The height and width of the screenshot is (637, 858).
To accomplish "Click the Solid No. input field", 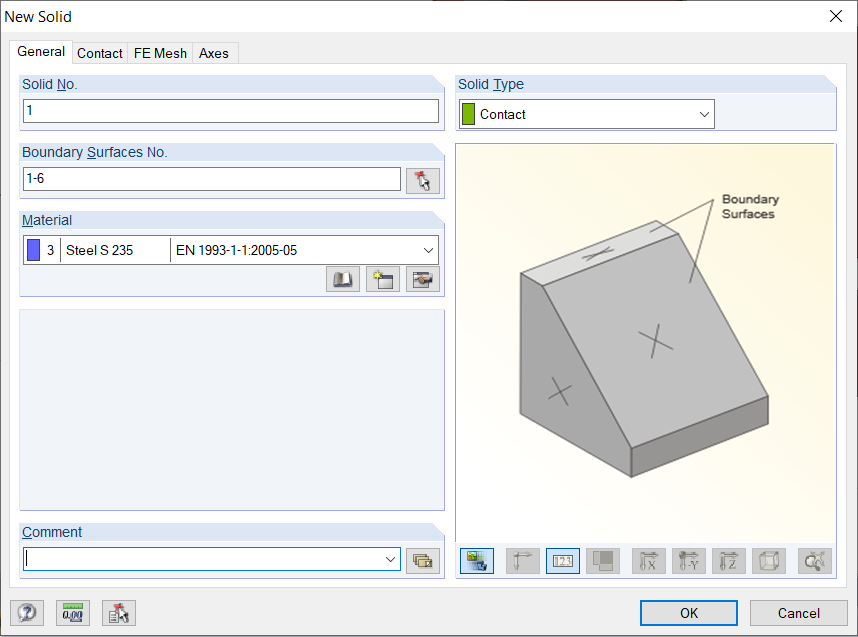I will [x=230, y=111].
